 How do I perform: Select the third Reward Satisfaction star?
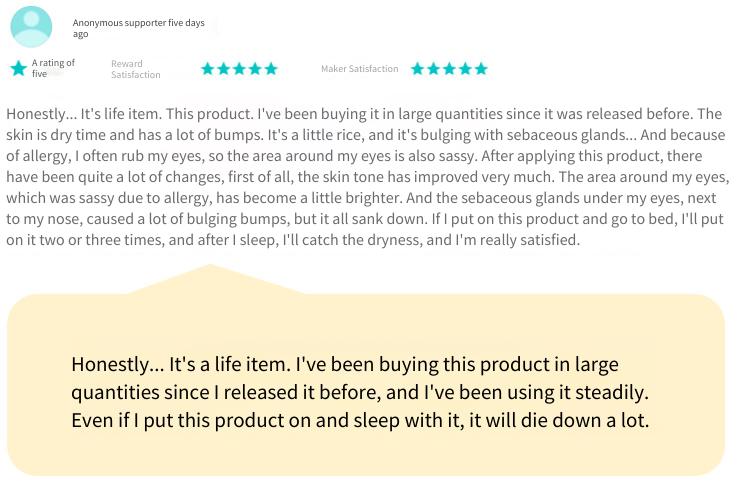[239, 69]
